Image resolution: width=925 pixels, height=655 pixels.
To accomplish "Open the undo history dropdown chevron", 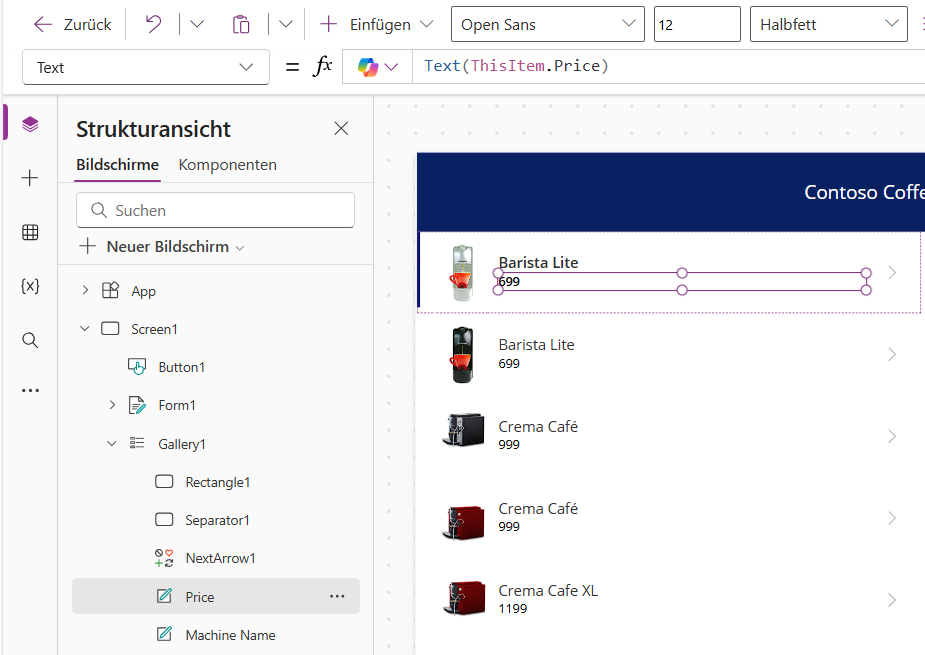I will tap(196, 24).
